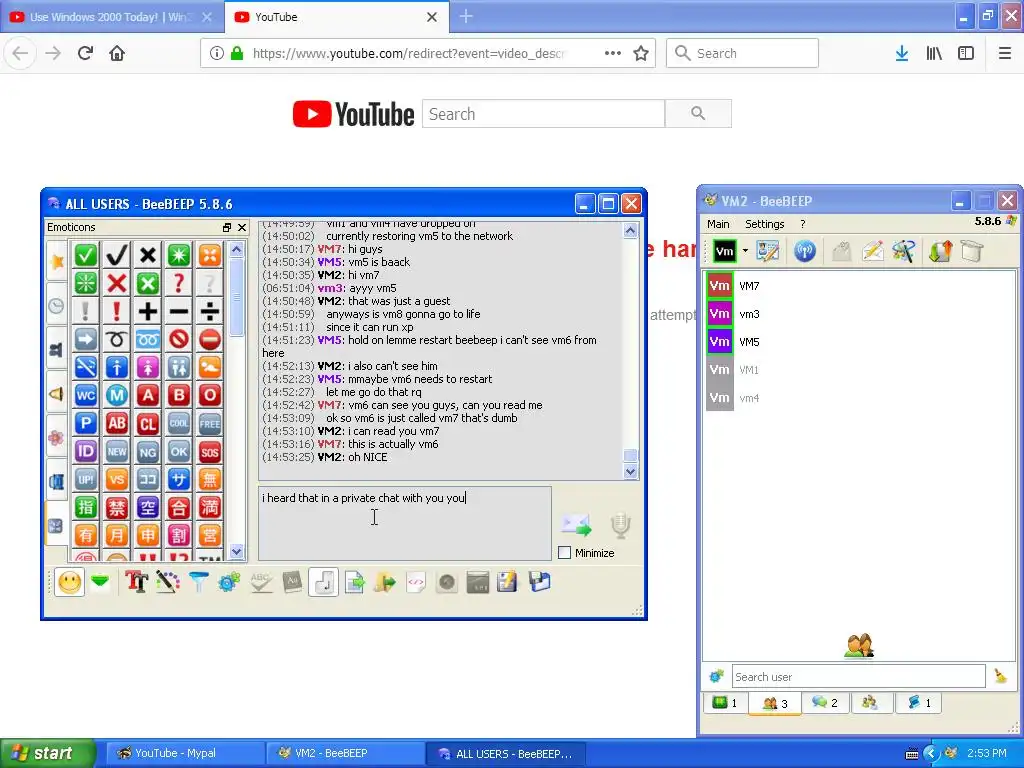This screenshot has width=1024, height=768.
Task: Switch to the flower emoticon category tab
Action: (x=57, y=437)
